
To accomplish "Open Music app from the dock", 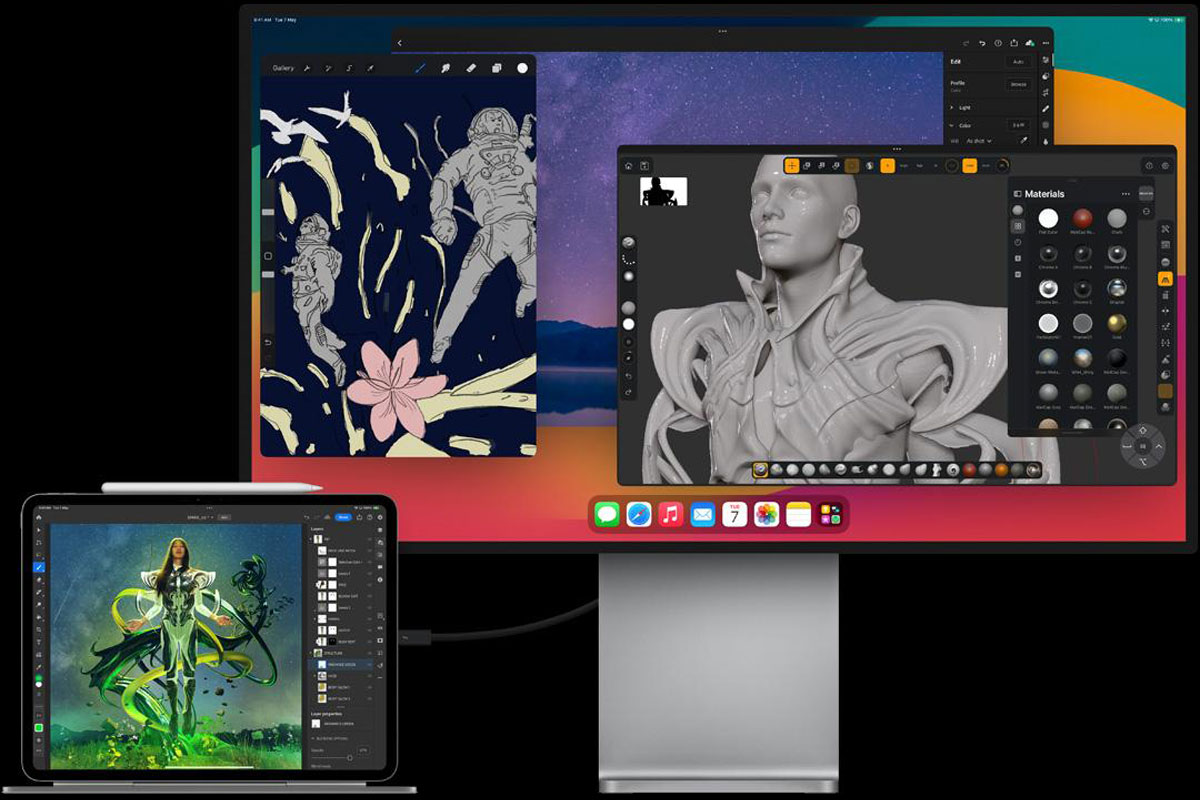I will pyautogui.click(x=671, y=514).
